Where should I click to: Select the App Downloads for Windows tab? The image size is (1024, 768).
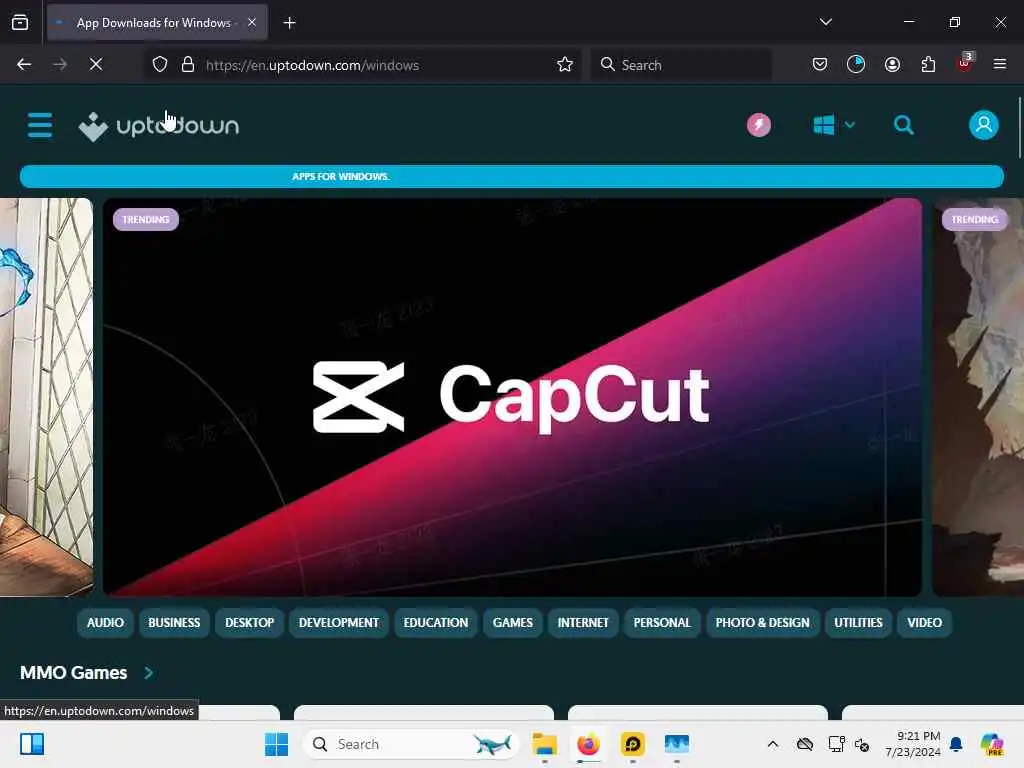tap(157, 23)
